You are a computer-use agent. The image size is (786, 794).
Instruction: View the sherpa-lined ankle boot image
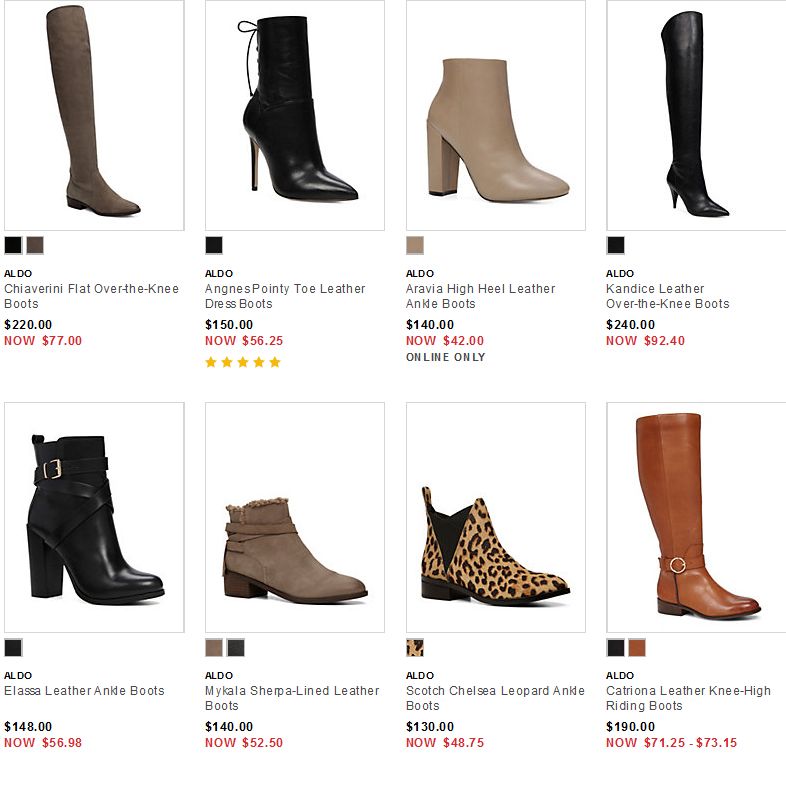point(295,518)
